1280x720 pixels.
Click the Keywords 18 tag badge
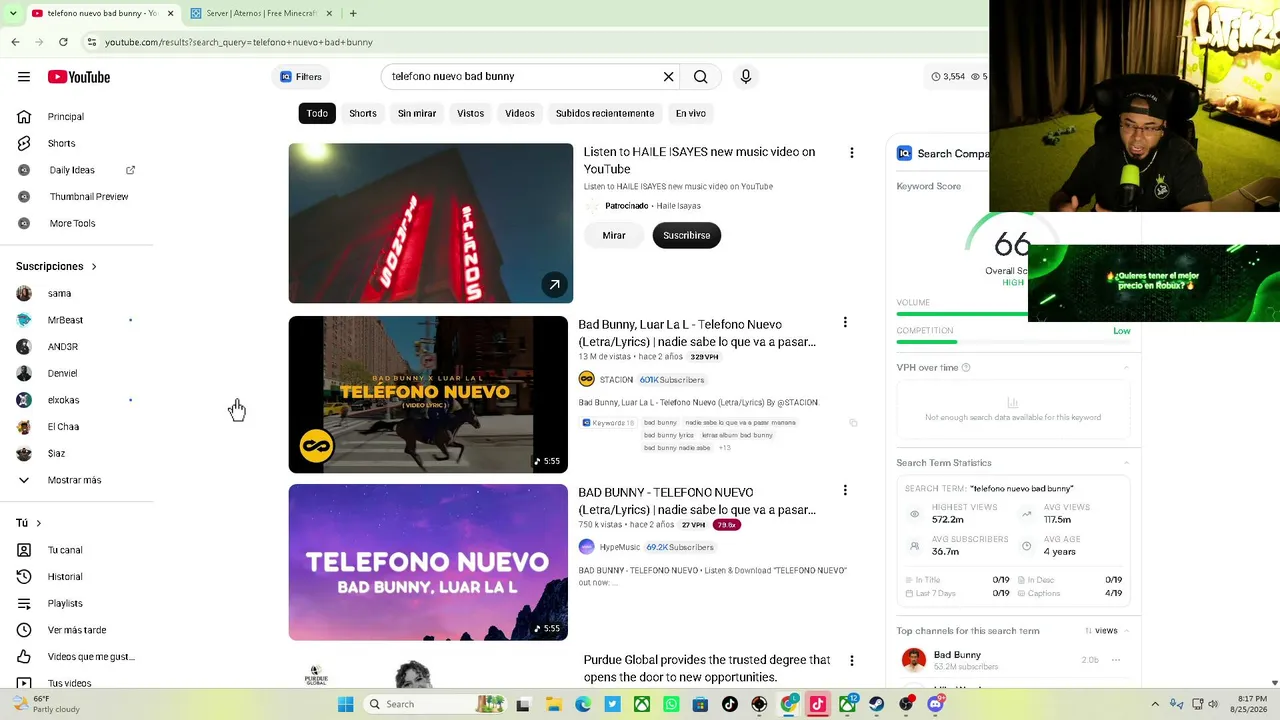pyautogui.click(x=608, y=423)
